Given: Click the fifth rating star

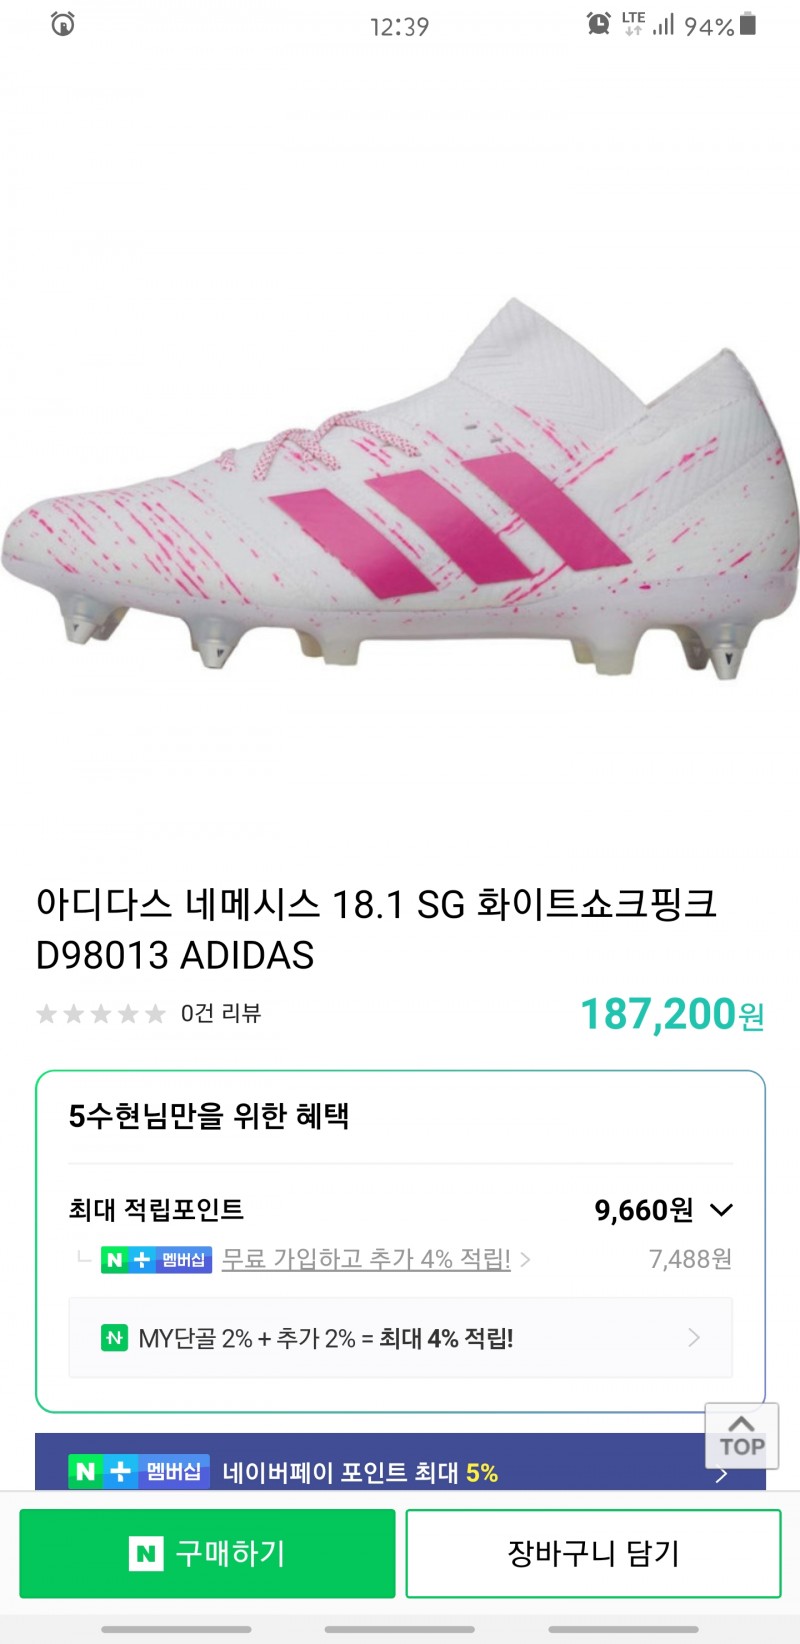Looking at the screenshot, I should (155, 1014).
